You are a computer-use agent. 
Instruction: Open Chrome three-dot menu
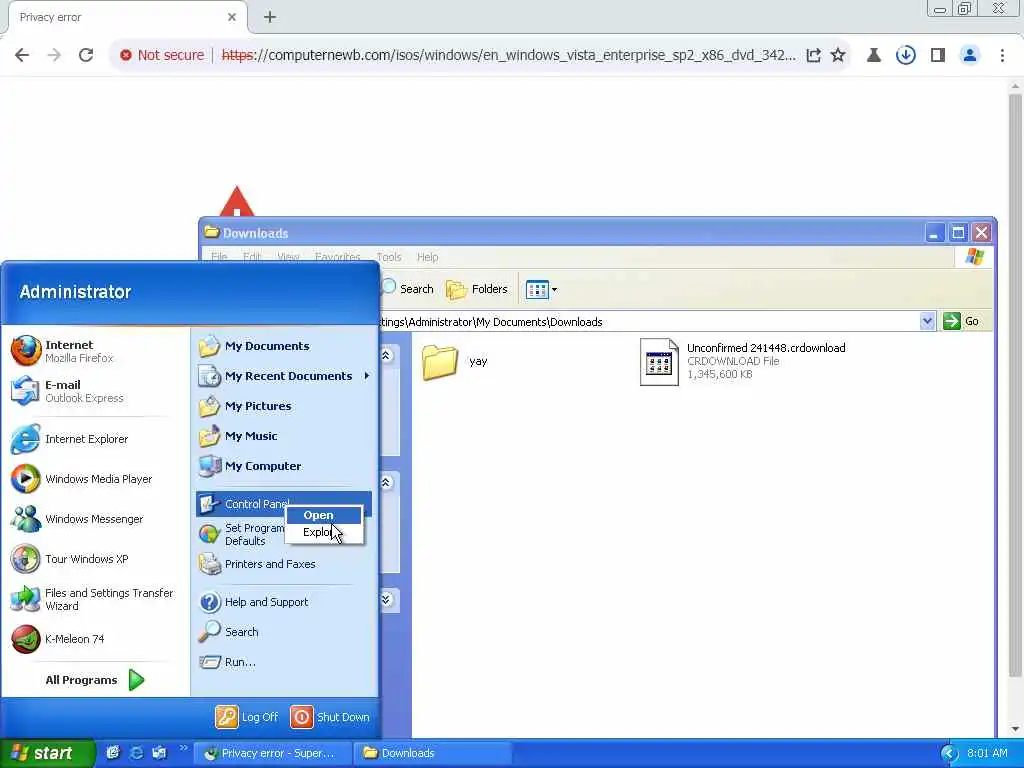pyautogui.click(x=1002, y=55)
